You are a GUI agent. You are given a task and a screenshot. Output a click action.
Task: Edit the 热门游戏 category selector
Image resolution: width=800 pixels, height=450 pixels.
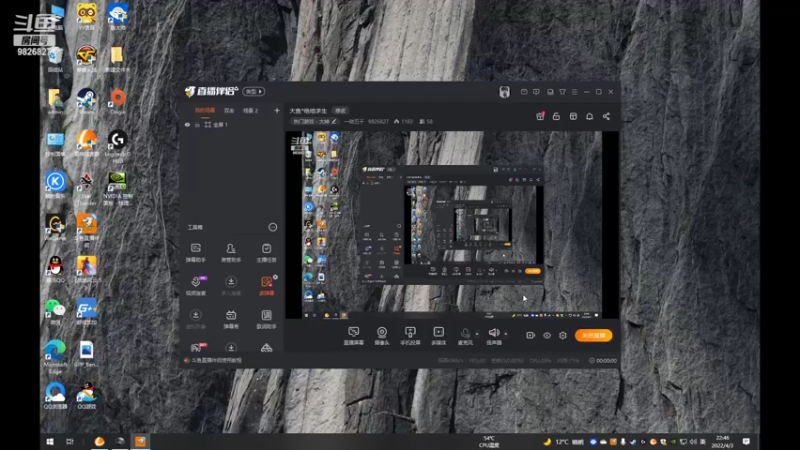click(x=314, y=121)
